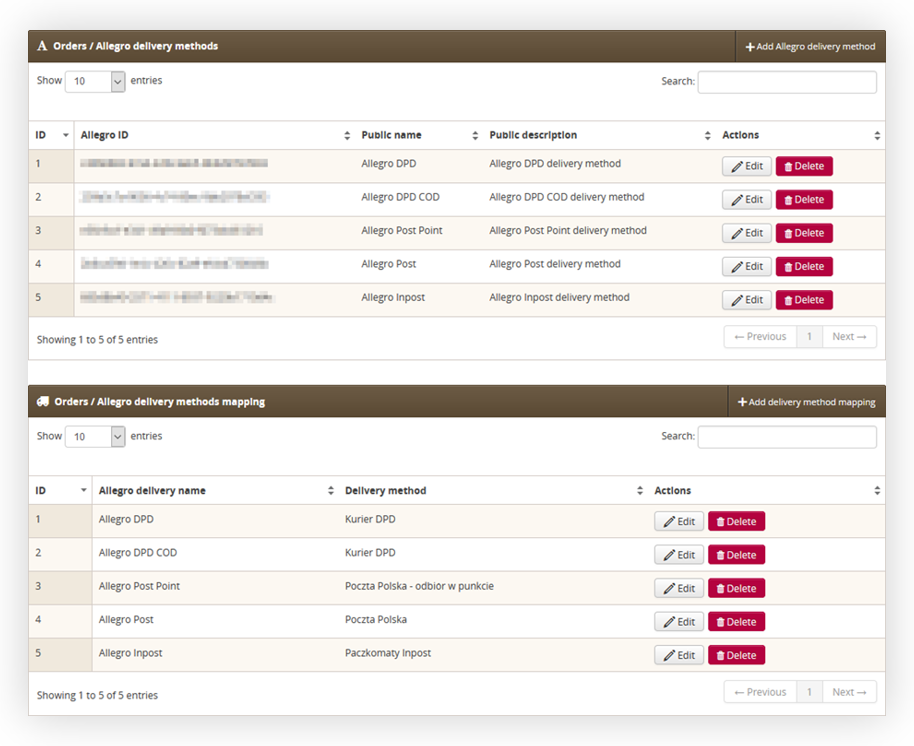Click truck icon in mapping panel header
The width and height of the screenshot is (914, 746).
(43, 402)
